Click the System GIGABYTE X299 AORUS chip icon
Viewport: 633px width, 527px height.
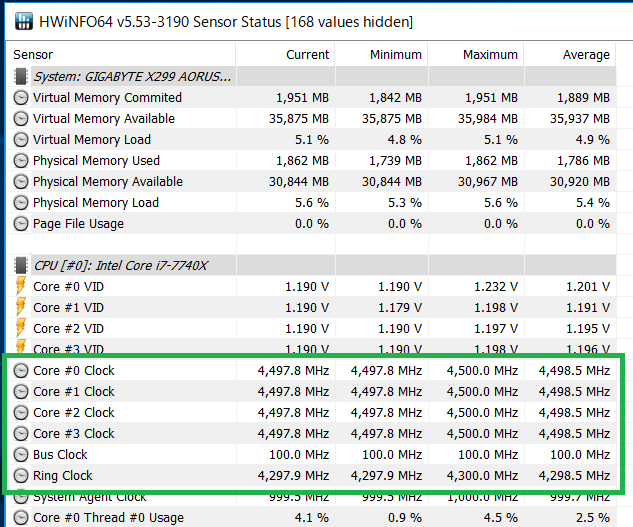[21, 76]
